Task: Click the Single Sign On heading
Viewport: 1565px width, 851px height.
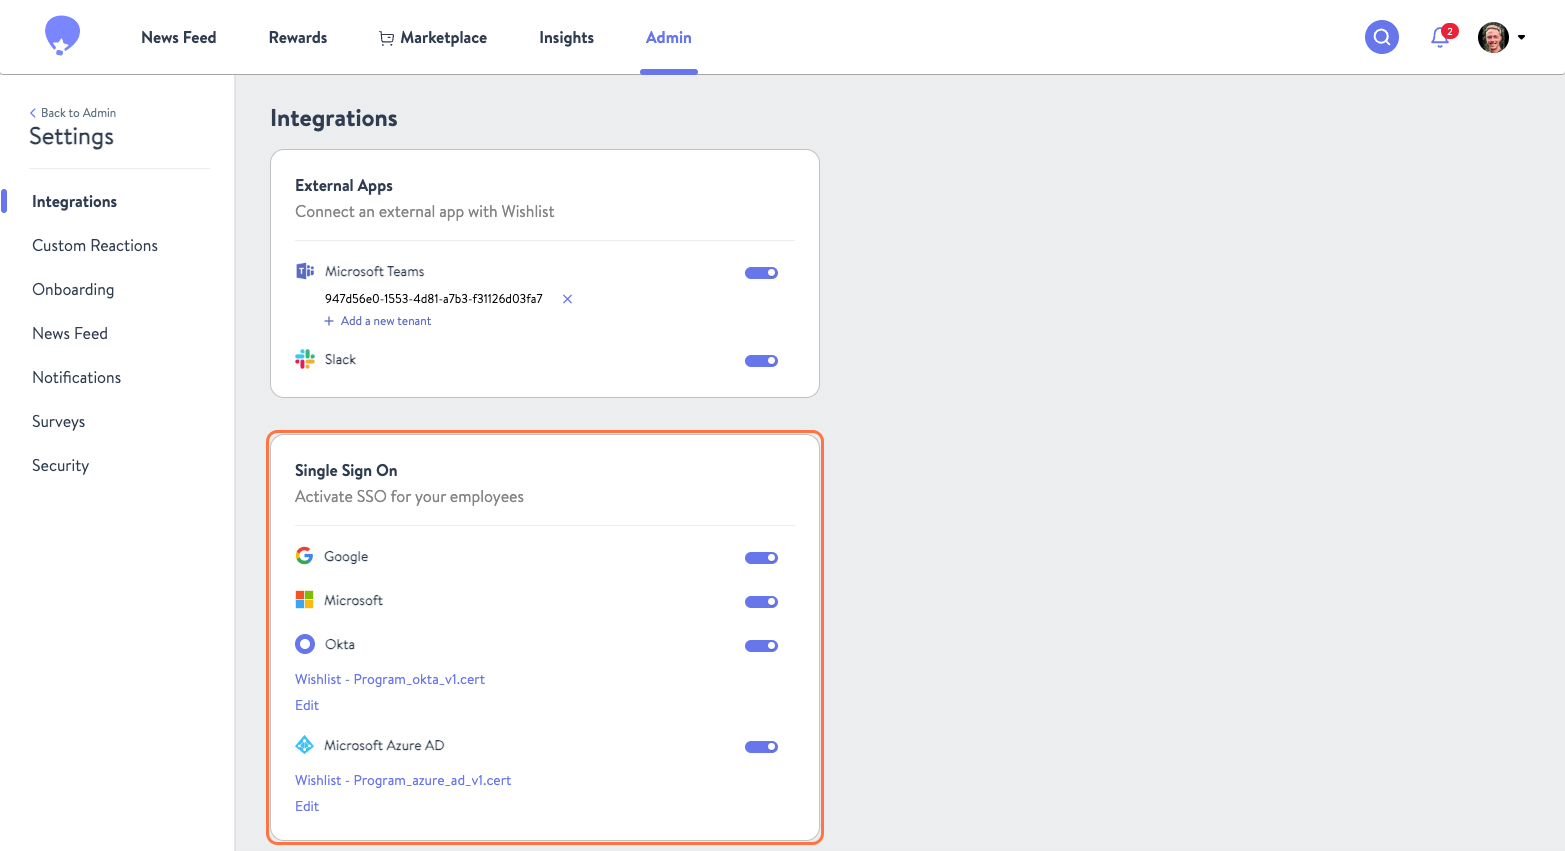Action: click(x=346, y=470)
